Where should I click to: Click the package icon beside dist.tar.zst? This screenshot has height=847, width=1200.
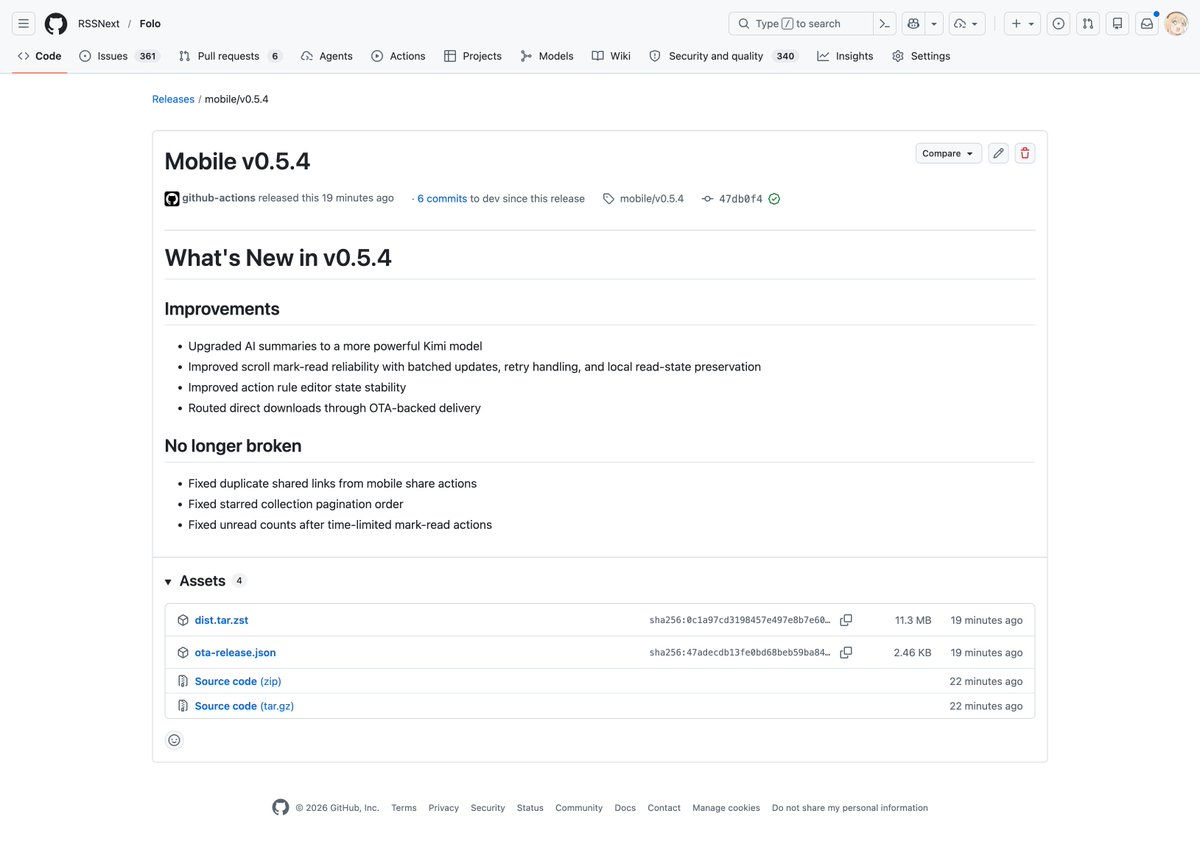[x=183, y=620]
